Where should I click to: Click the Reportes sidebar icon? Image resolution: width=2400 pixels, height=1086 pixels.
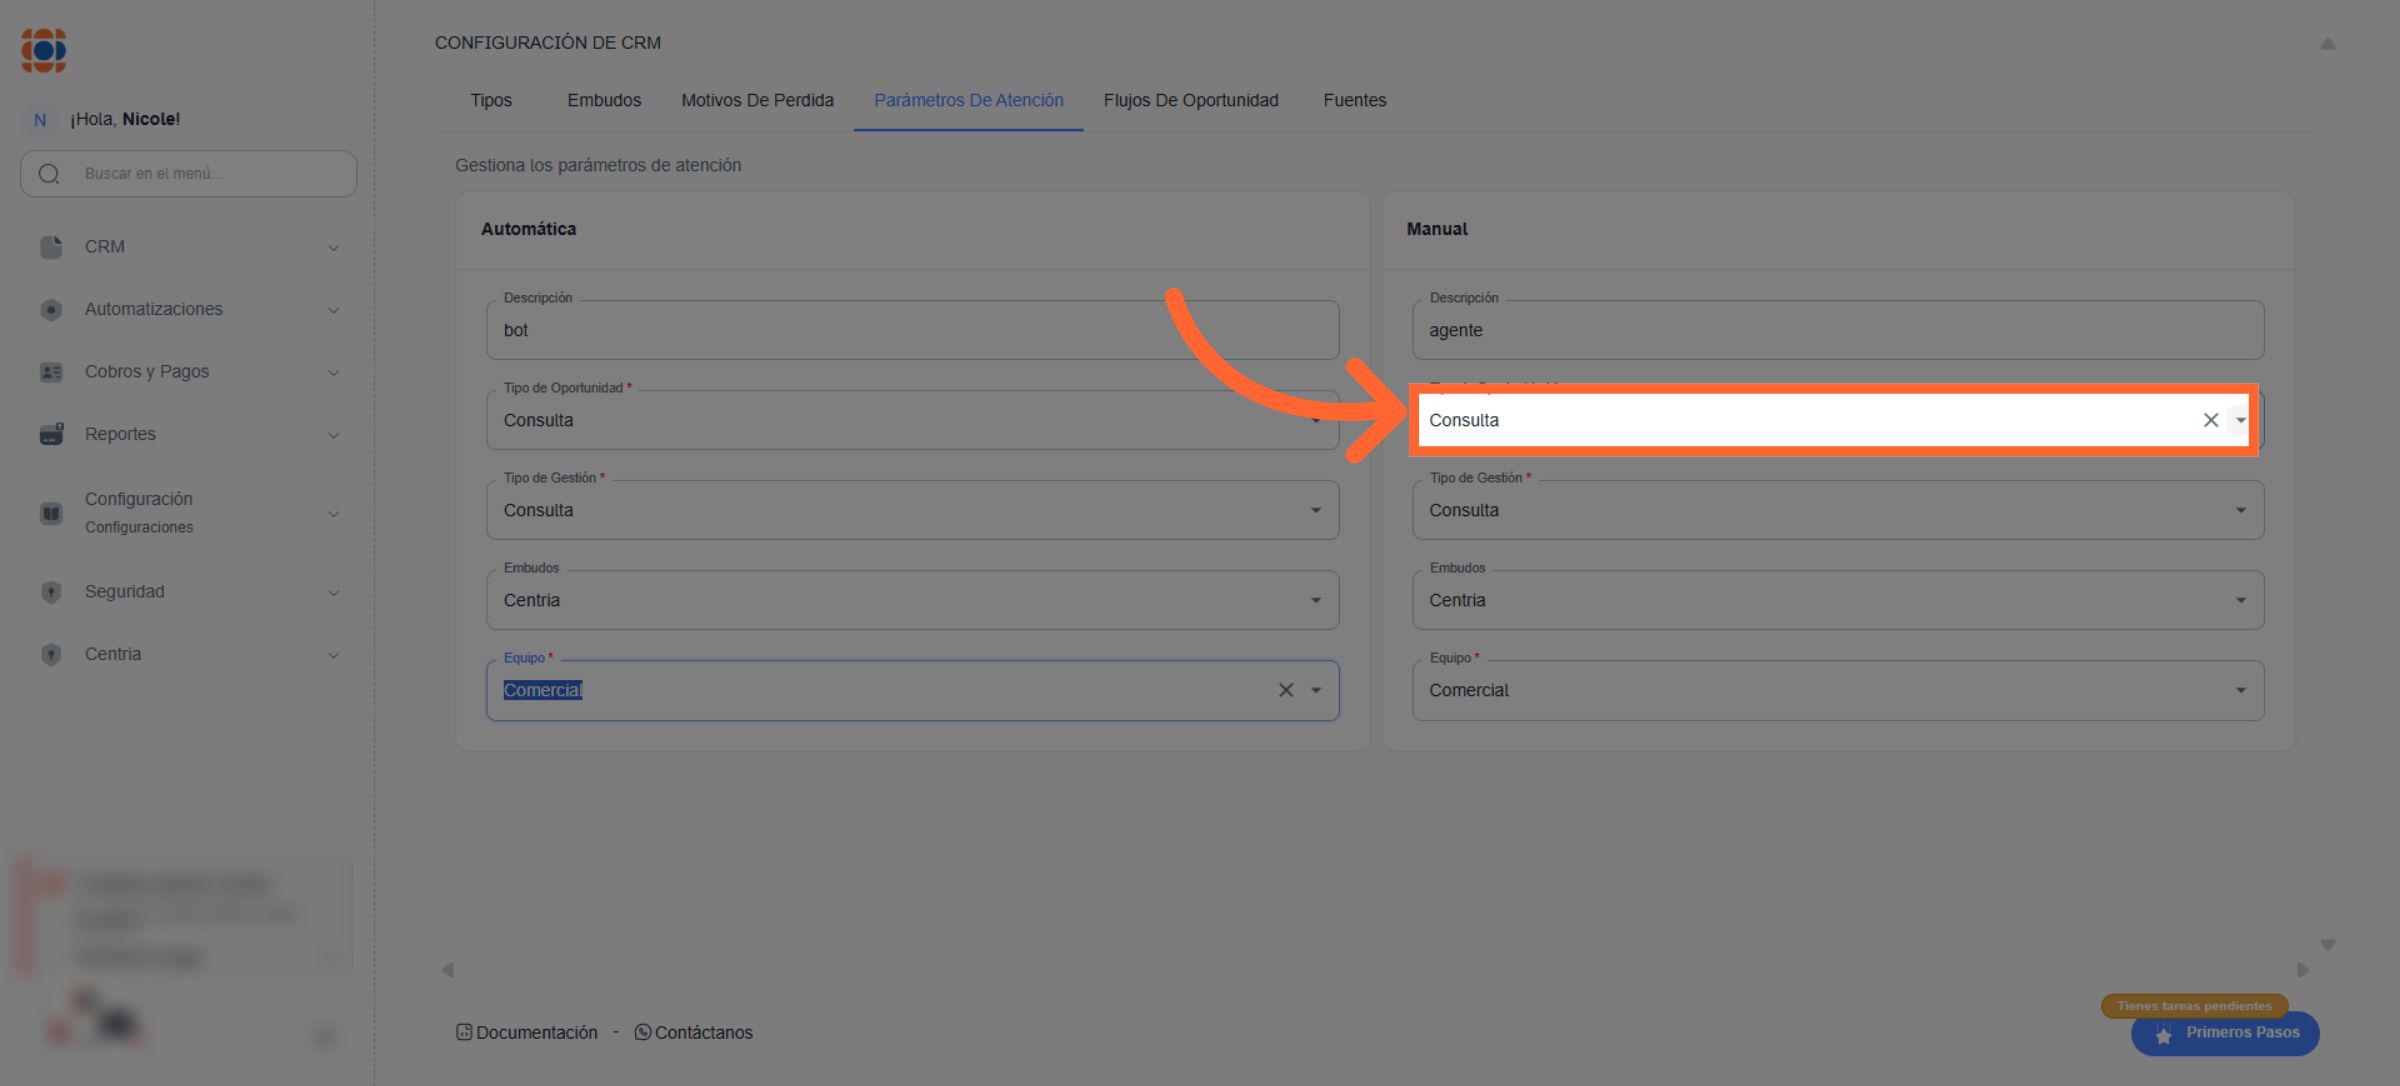coord(51,434)
